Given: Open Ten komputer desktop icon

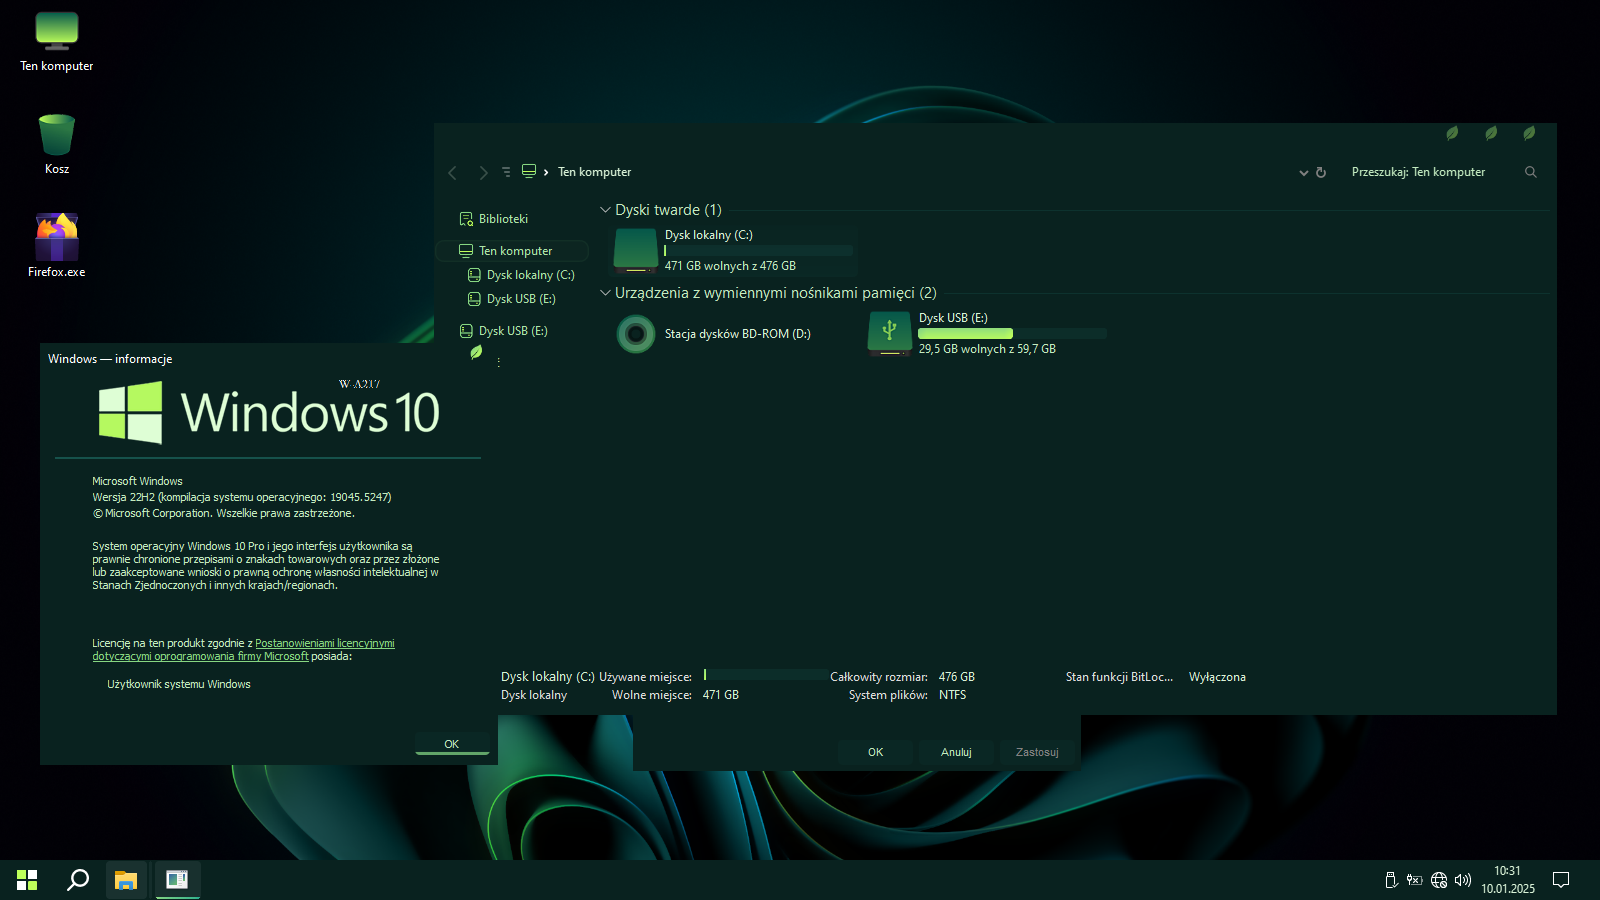Looking at the screenshot, I should pyautogui.click(x=57, y=33).
